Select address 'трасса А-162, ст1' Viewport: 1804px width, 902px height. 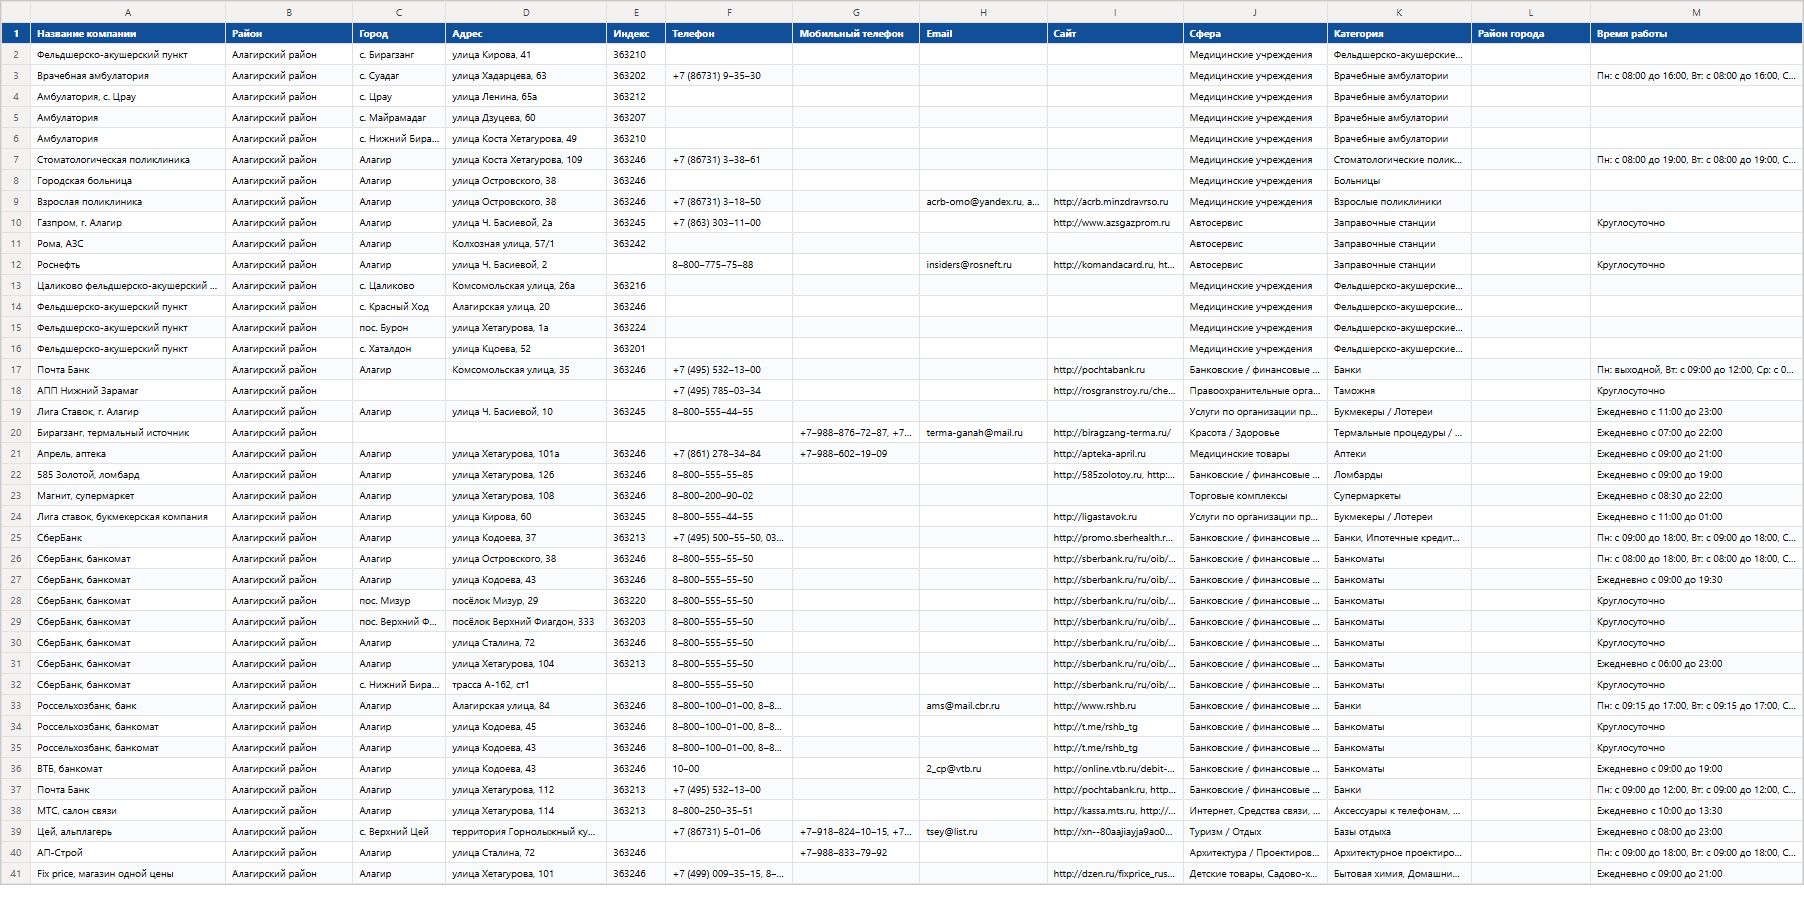click(x=526, y=685)
